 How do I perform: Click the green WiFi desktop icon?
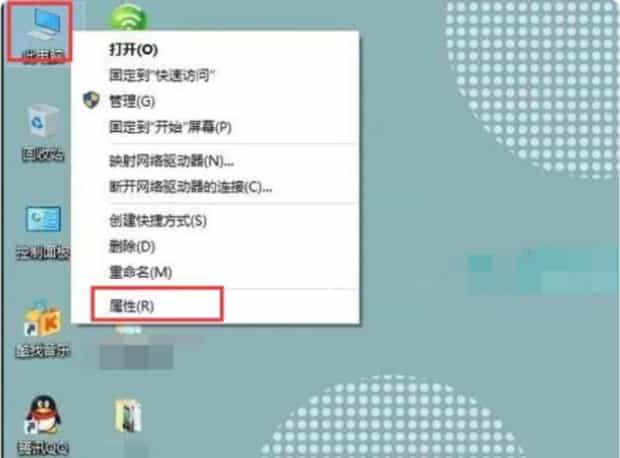click(x=128, y=17)
